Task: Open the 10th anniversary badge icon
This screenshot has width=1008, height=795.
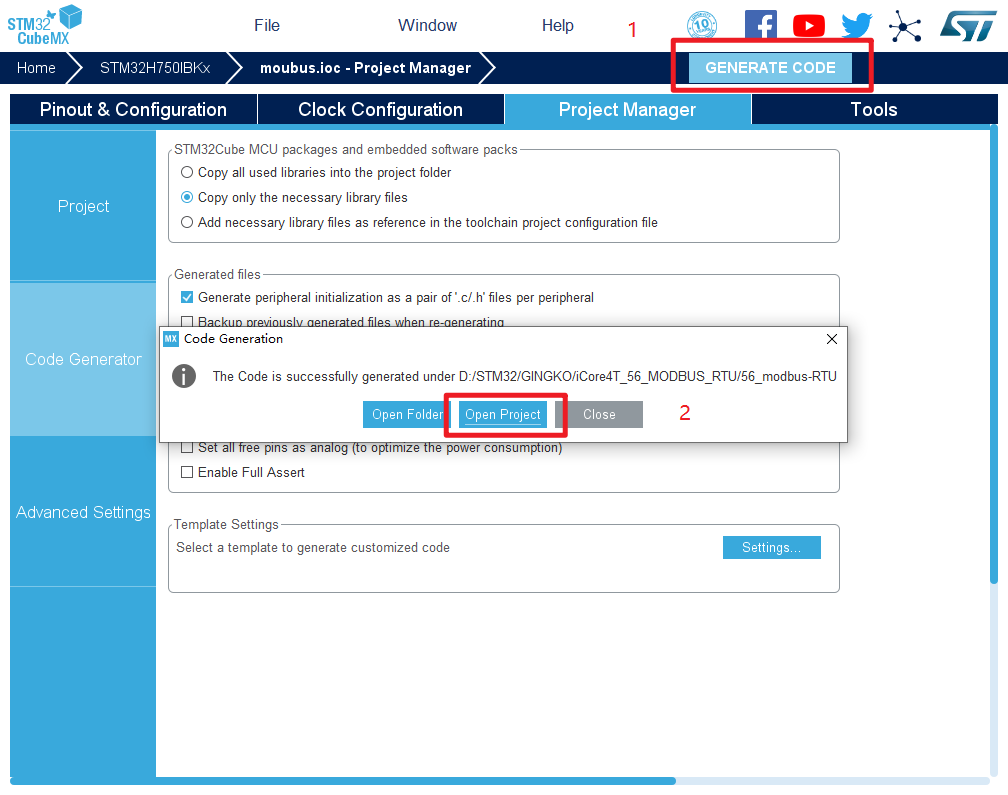Action: coord(702,27)
